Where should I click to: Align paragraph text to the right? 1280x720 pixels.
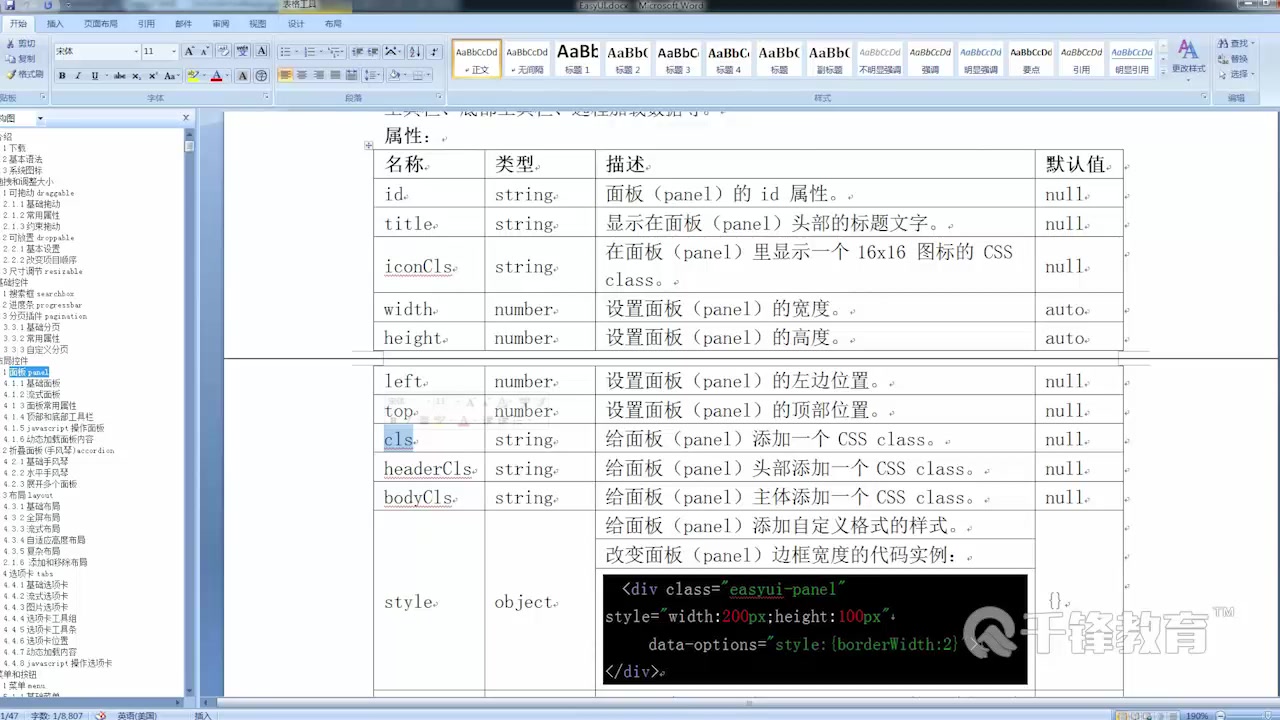[319, 75]
